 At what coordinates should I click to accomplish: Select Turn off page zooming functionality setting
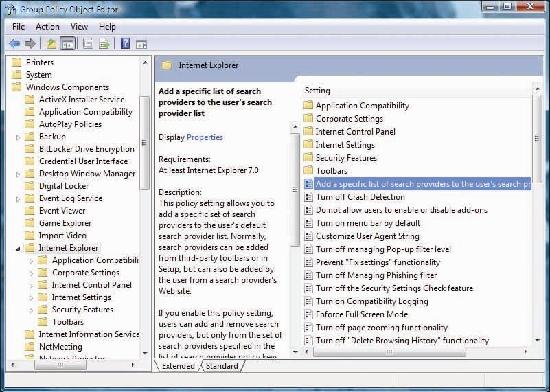click(x=382, y=327)
